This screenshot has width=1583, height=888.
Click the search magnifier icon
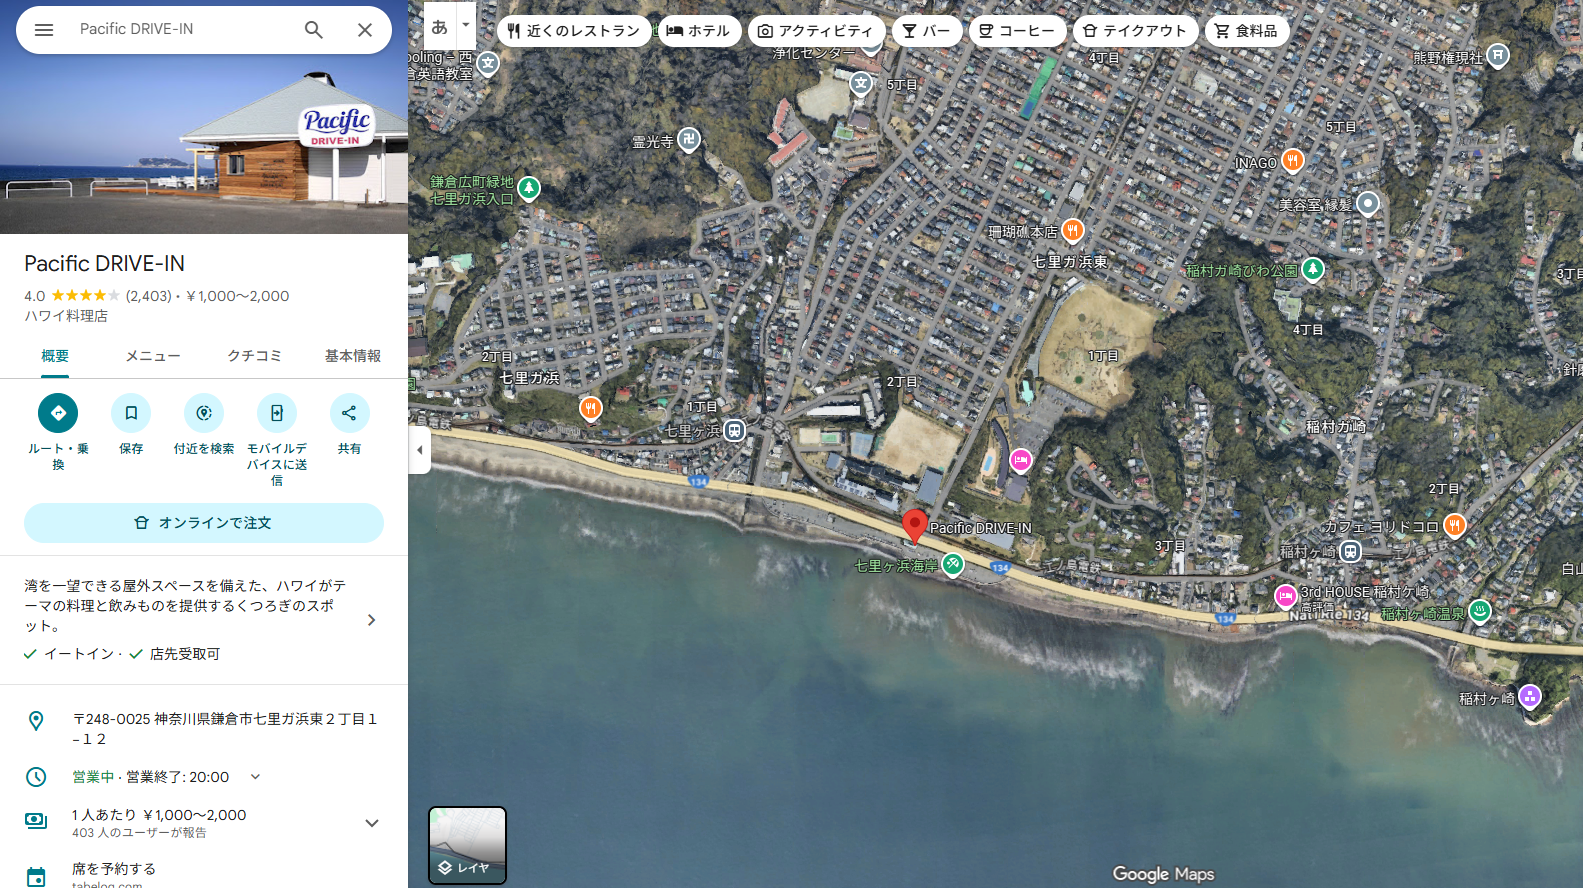click(314, 30)
